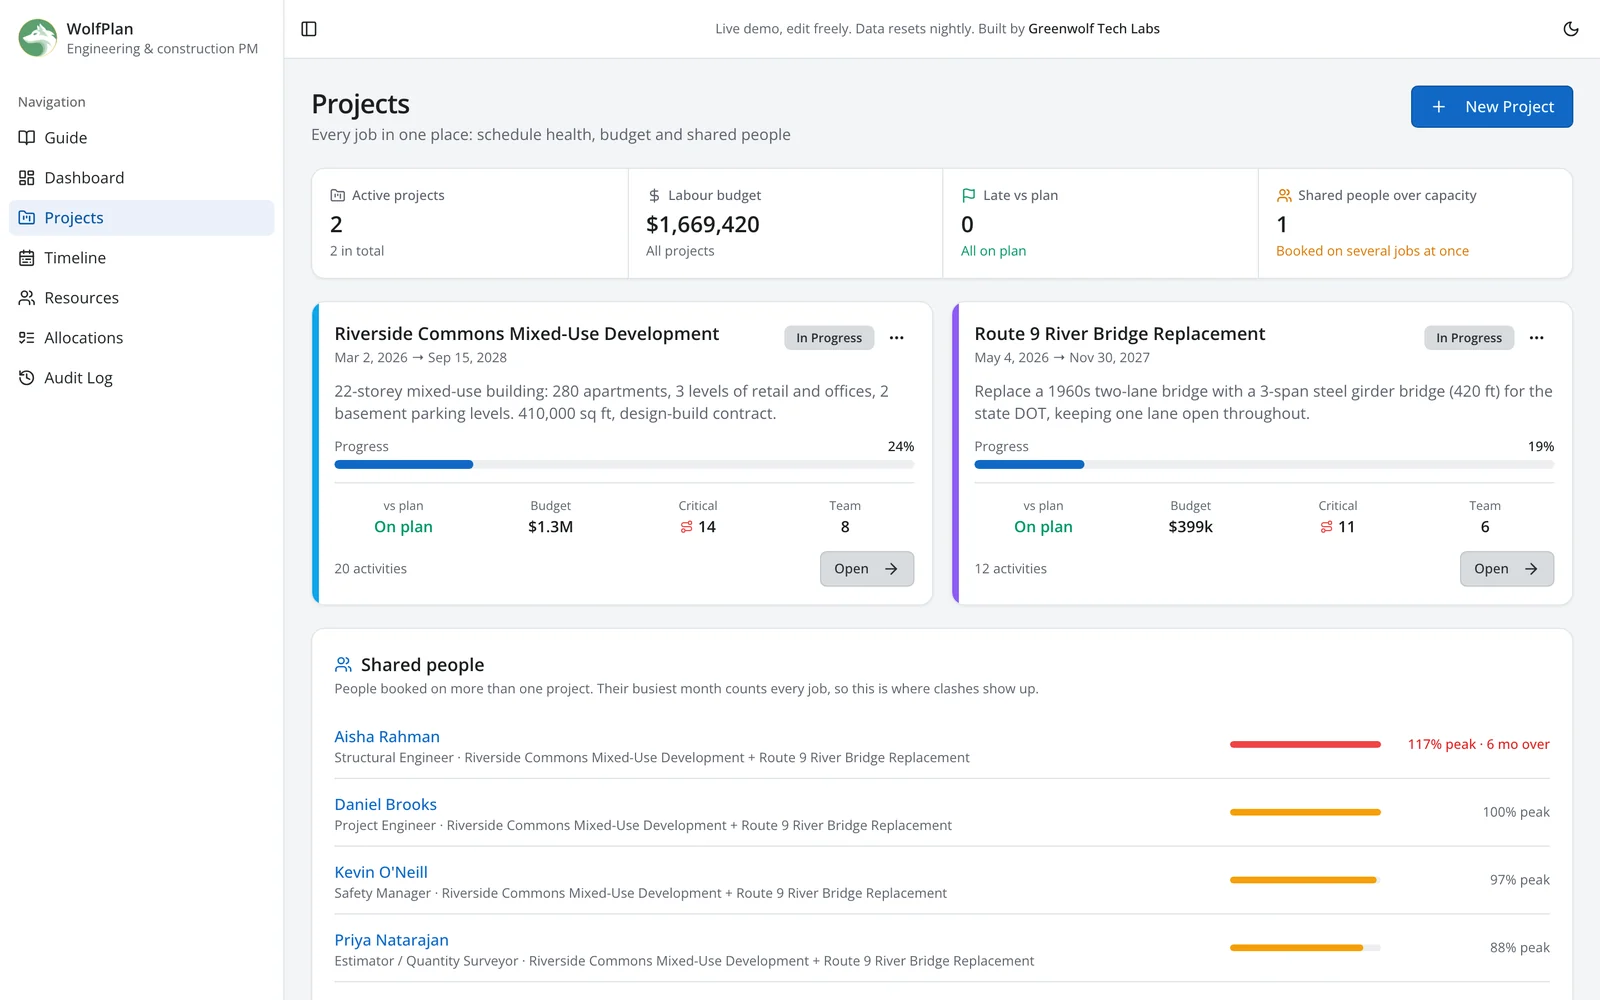Open the Greenwolf Tech Labs link
This screenshot has width=1600, height=1000.
(1094, 29)
